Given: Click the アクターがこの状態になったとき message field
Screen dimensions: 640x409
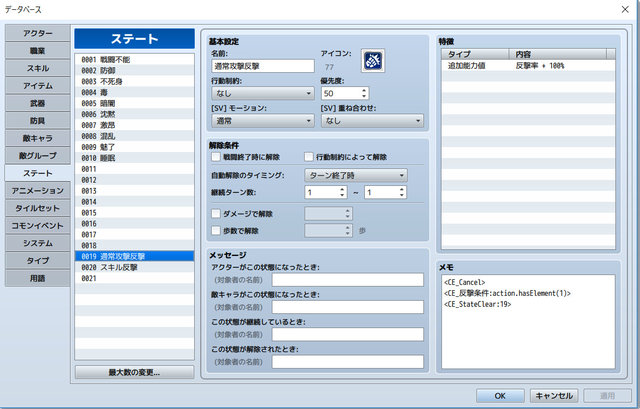Looking at the screenshot, I should click(x=348, y=280).
